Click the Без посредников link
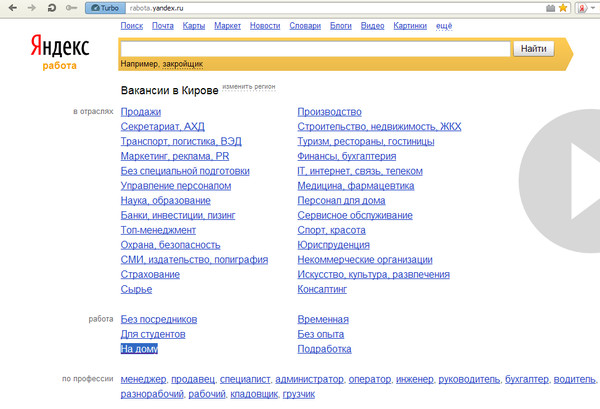Screen dimensions: 600x409 tap(159, 319)
